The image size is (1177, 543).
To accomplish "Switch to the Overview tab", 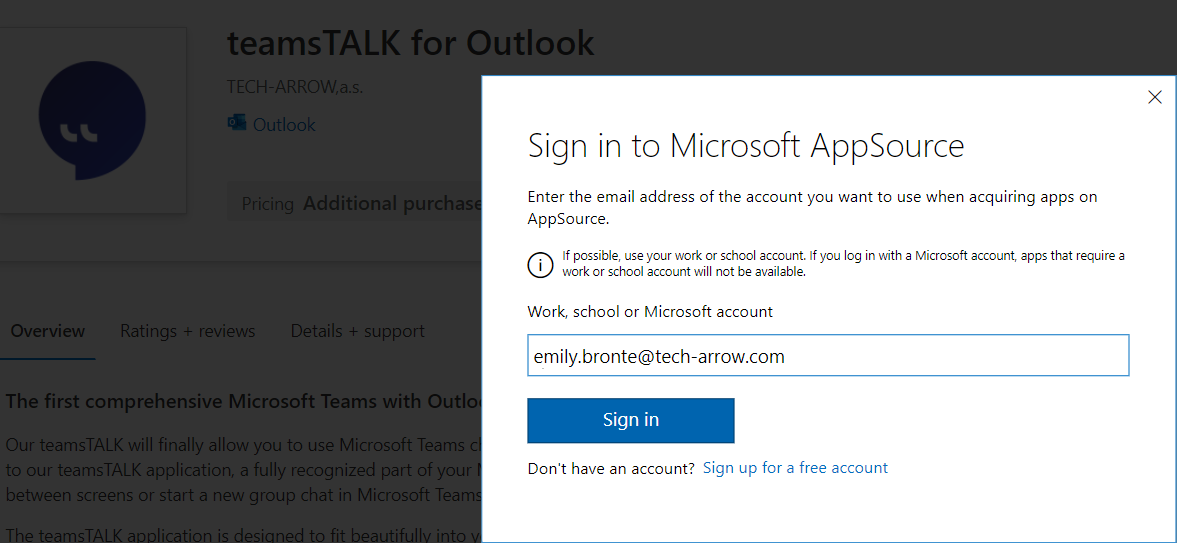I will pyautogui.click(x=48, y=331).
